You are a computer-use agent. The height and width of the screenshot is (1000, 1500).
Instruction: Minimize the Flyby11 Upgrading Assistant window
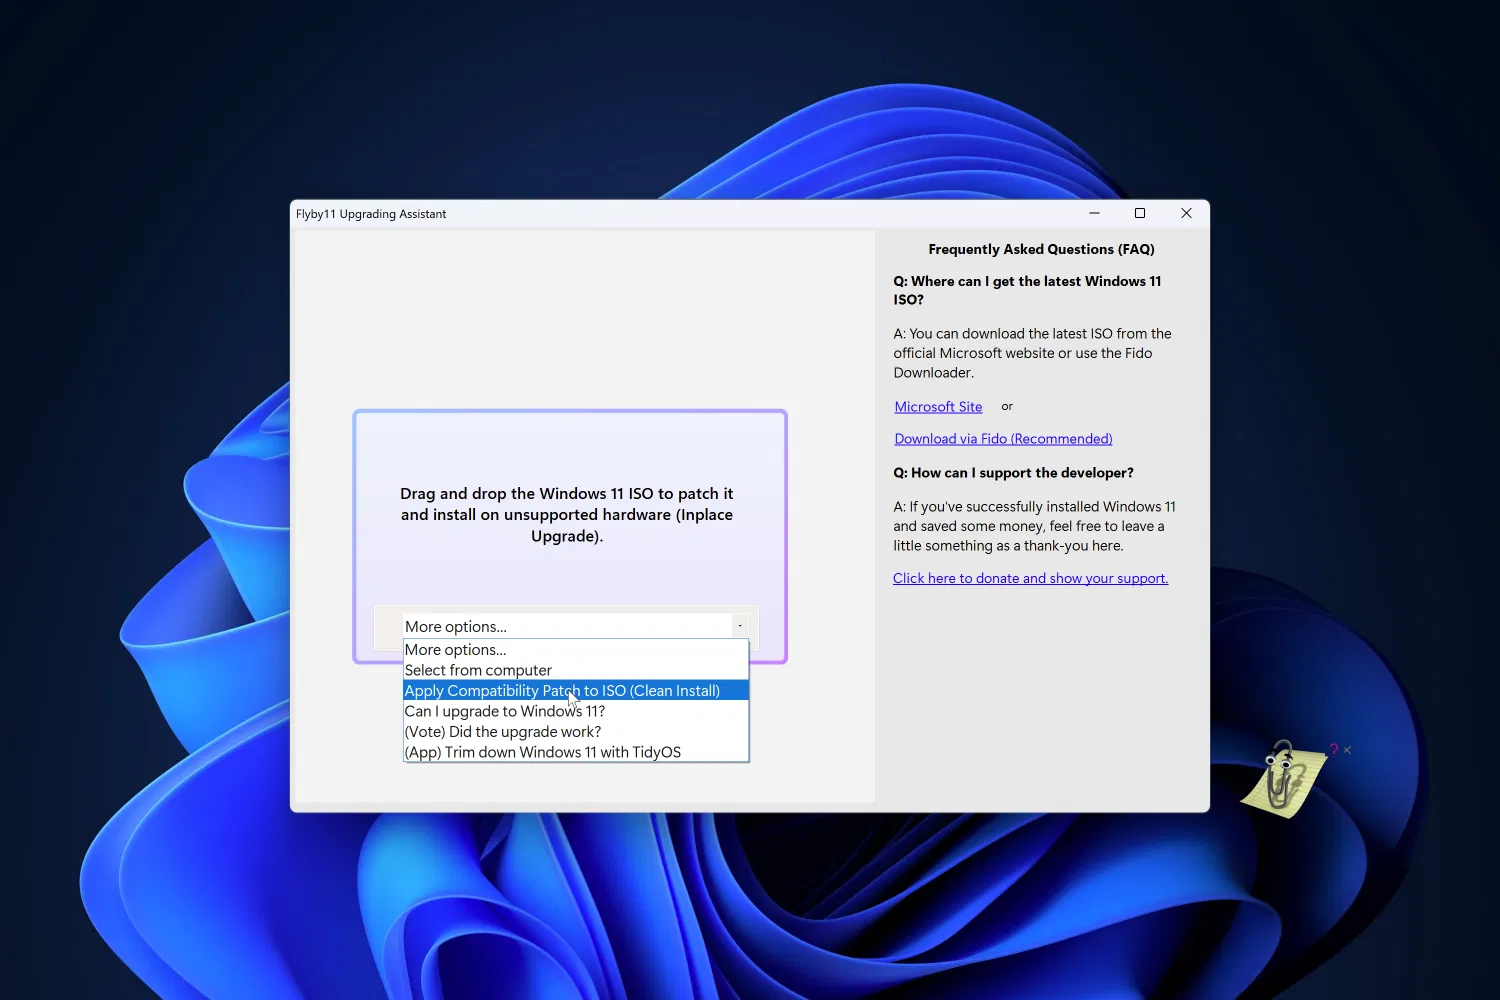1094,213
